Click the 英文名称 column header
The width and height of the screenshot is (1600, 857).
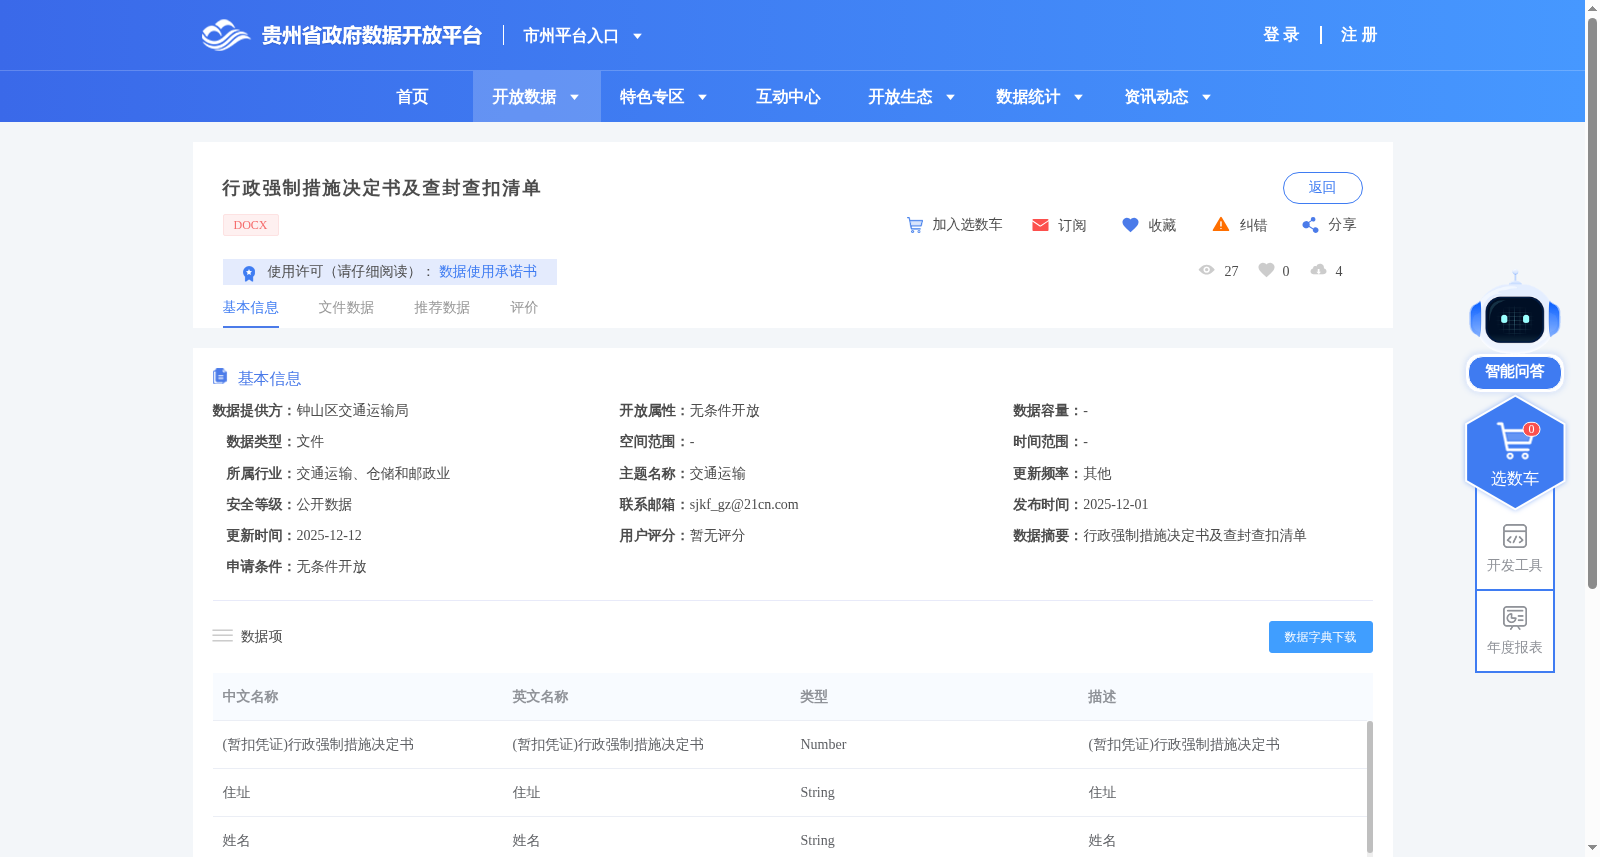pos(540,697)
